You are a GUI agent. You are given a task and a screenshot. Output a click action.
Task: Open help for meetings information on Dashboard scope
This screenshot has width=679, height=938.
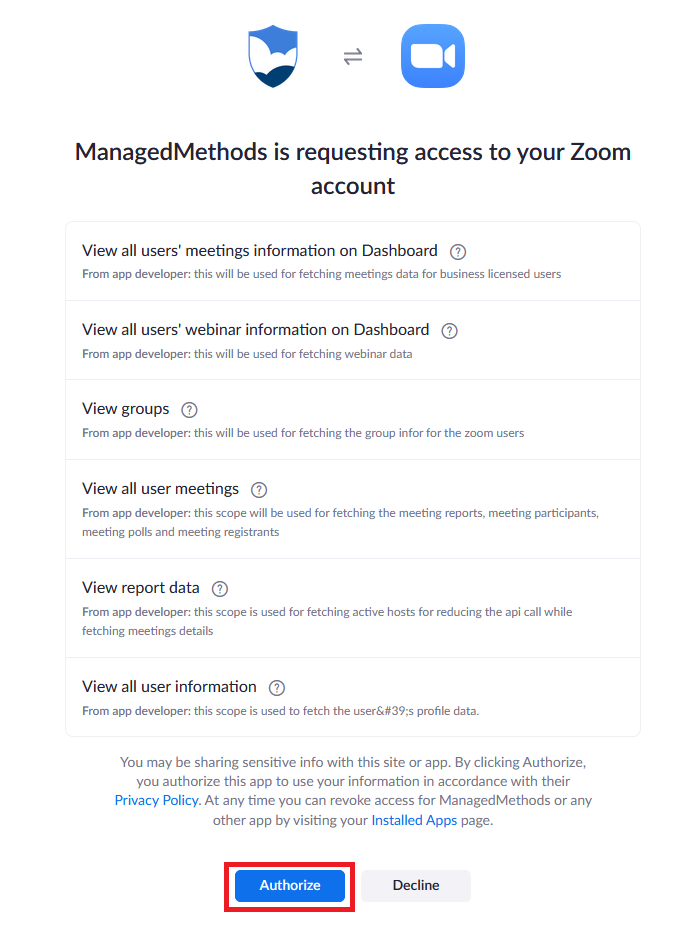(x=457, y=251)
